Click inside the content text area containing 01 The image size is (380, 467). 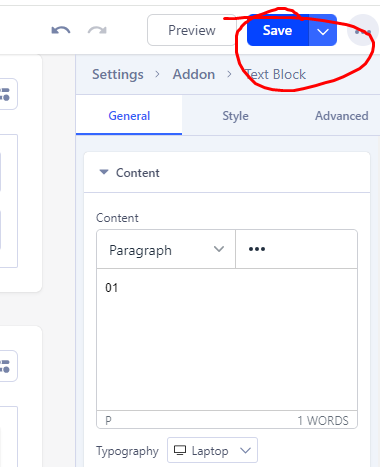pos(227,339)
